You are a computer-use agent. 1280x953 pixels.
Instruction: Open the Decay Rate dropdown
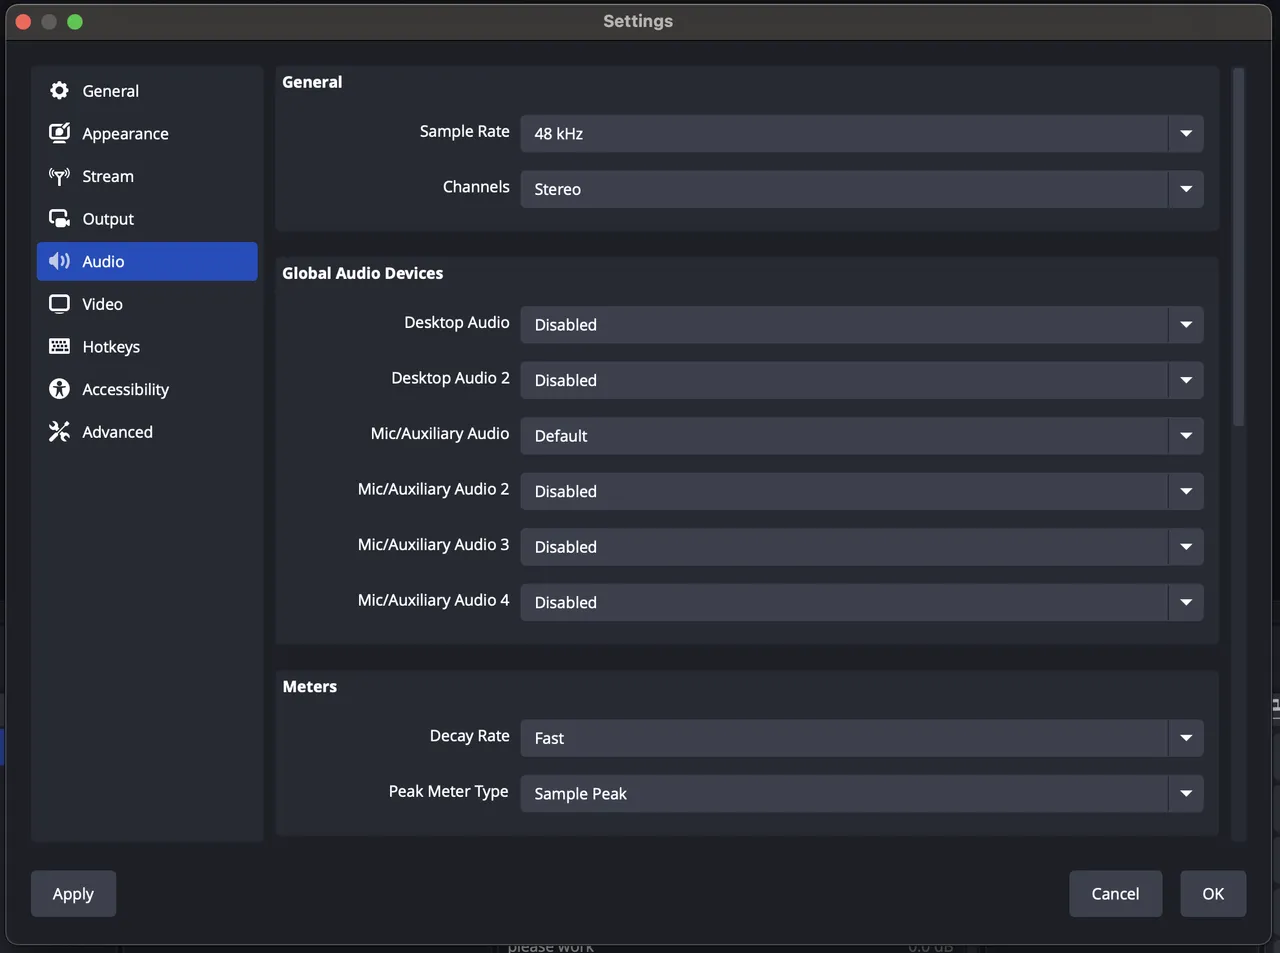tap(862, 738)
